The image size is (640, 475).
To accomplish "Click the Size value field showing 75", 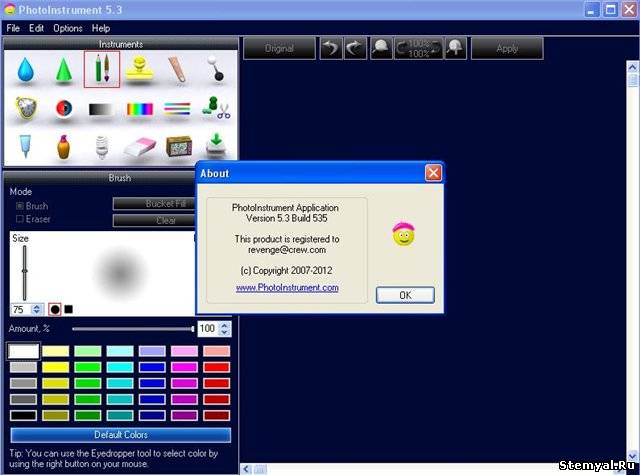I will (21, 309).
